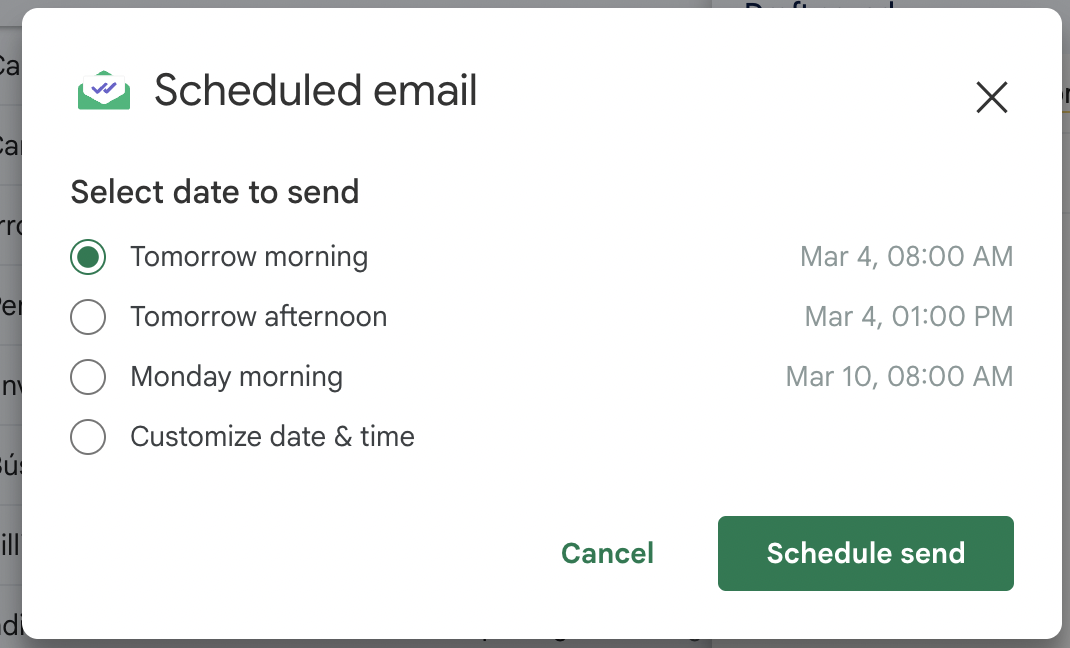This screenshot has width=1070, height=648.
Task: Pick the Monday morning radio button
Action: click(x=88, y=377)
